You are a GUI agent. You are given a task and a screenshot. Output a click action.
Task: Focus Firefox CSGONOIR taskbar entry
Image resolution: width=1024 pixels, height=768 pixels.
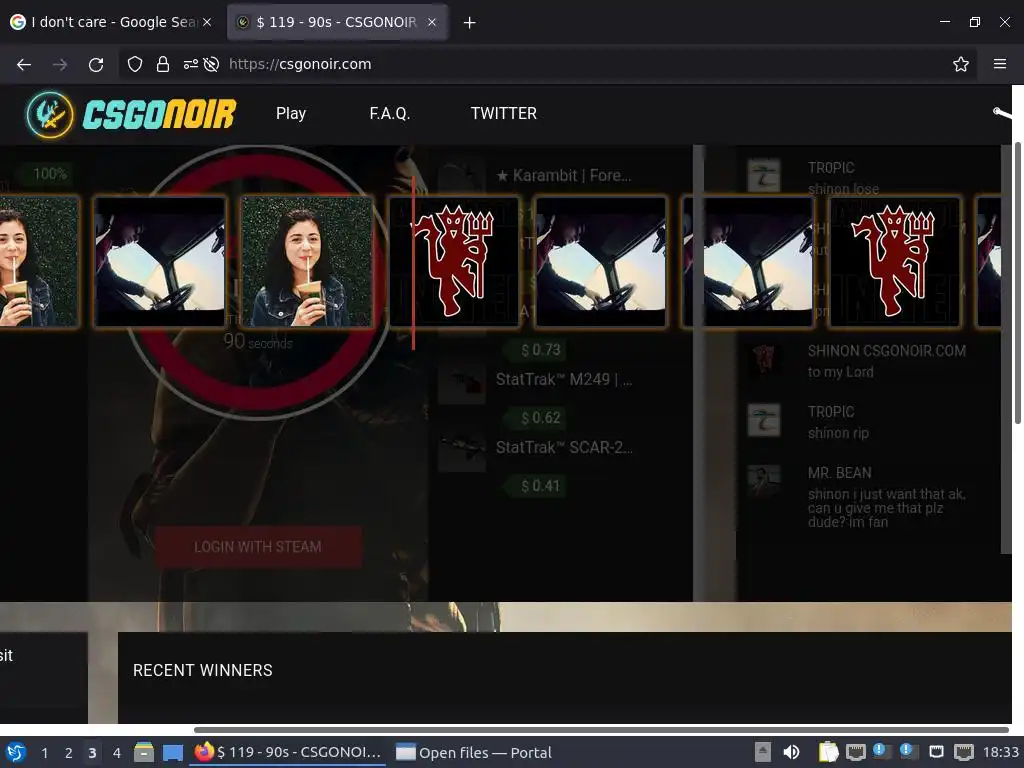287,752
